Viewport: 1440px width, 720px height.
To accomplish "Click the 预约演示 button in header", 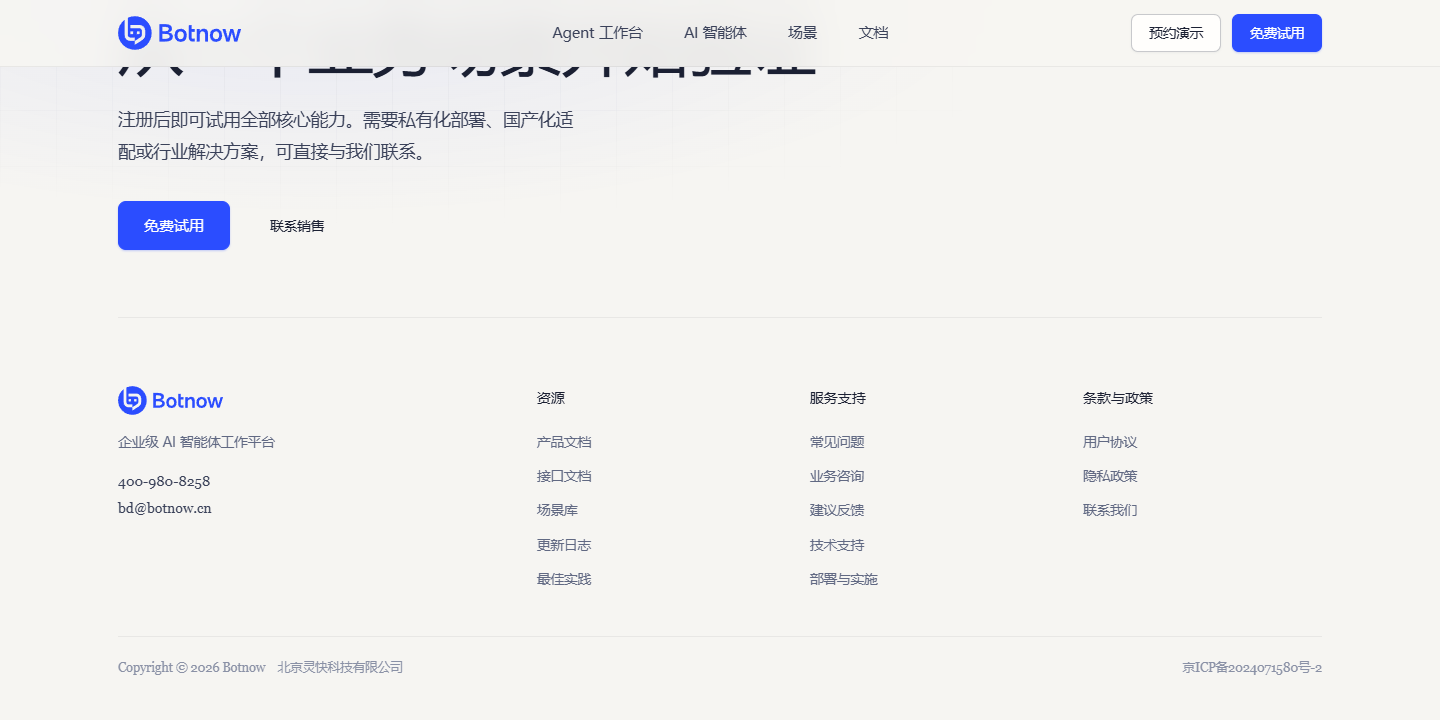I will [1176, 33].
